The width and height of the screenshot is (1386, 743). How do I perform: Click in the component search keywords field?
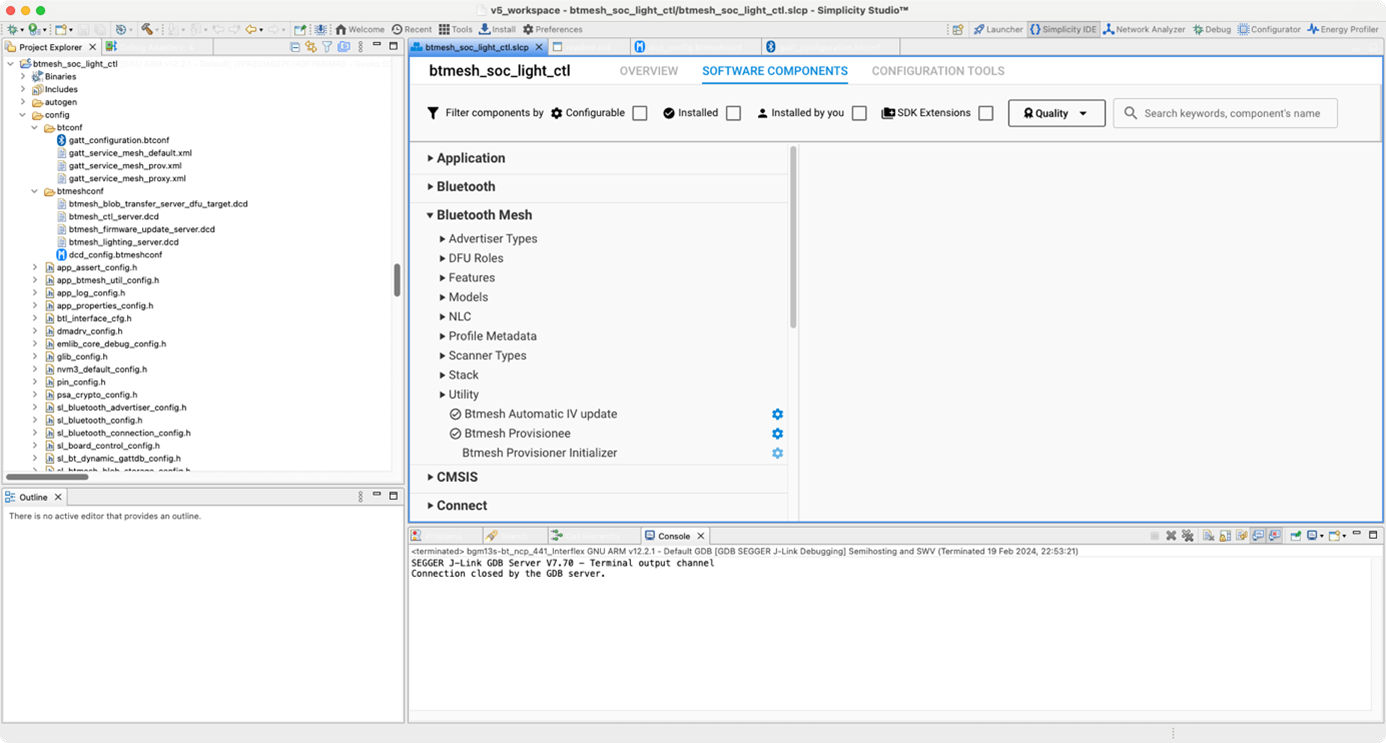point(1225,113)
